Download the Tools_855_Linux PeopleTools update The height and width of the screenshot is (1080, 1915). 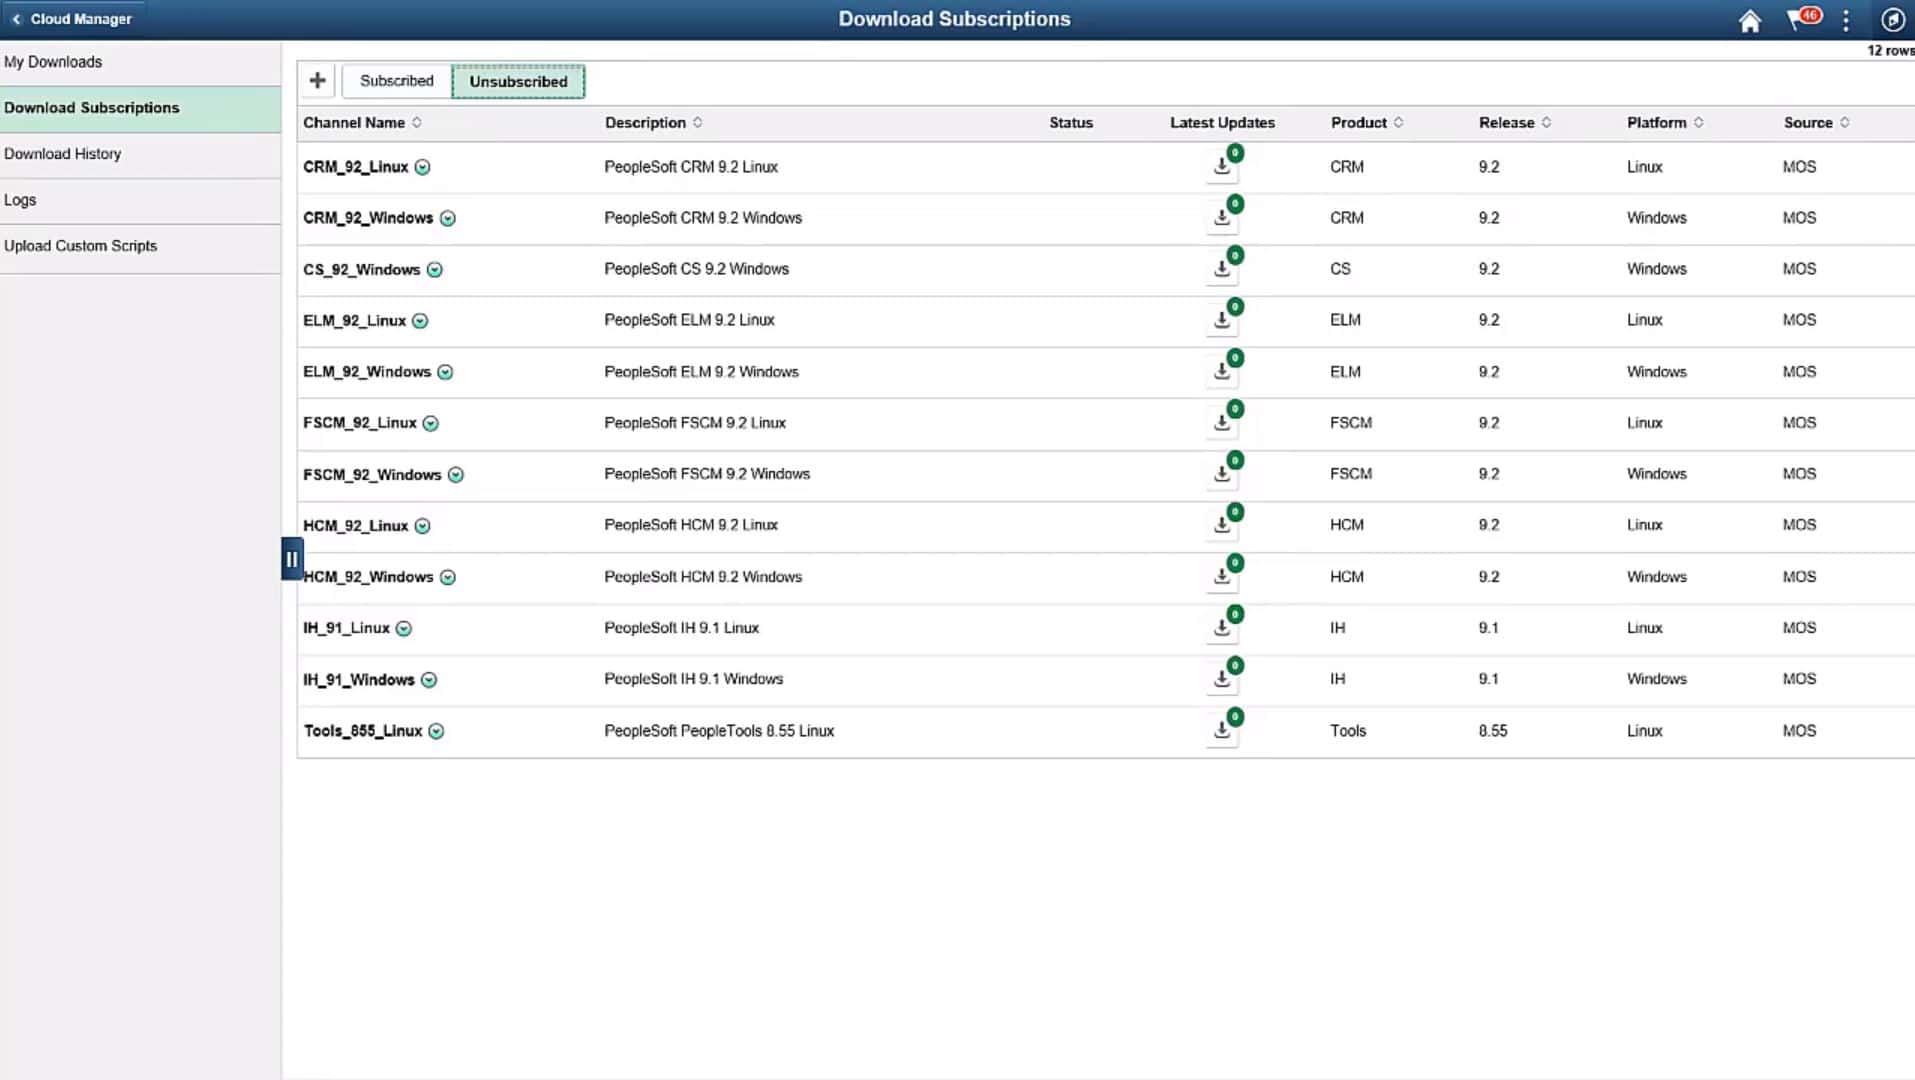(x=1221, y=731)
